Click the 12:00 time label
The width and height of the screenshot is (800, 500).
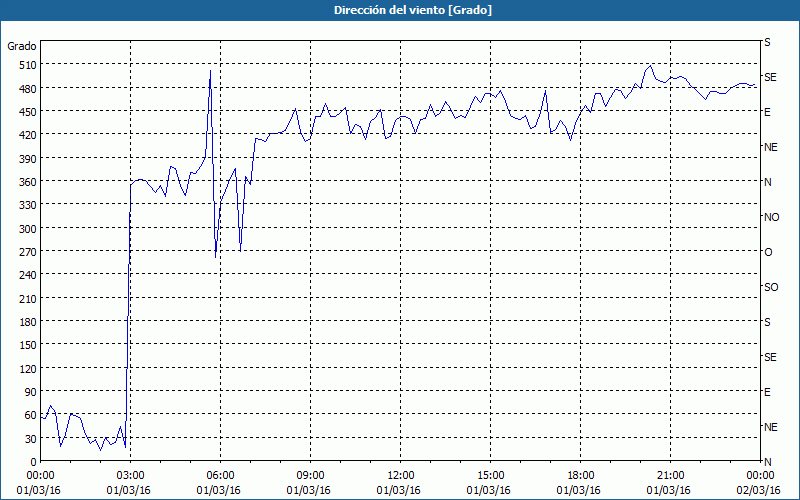(401, 477)
